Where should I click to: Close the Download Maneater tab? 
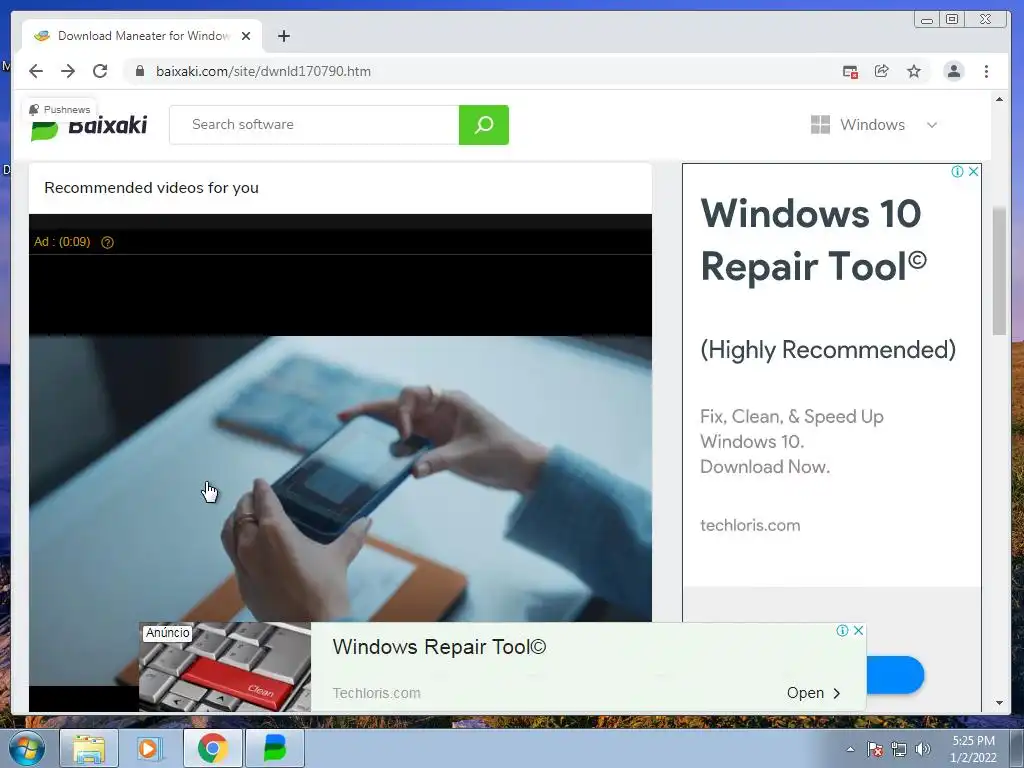coord(246,36)
